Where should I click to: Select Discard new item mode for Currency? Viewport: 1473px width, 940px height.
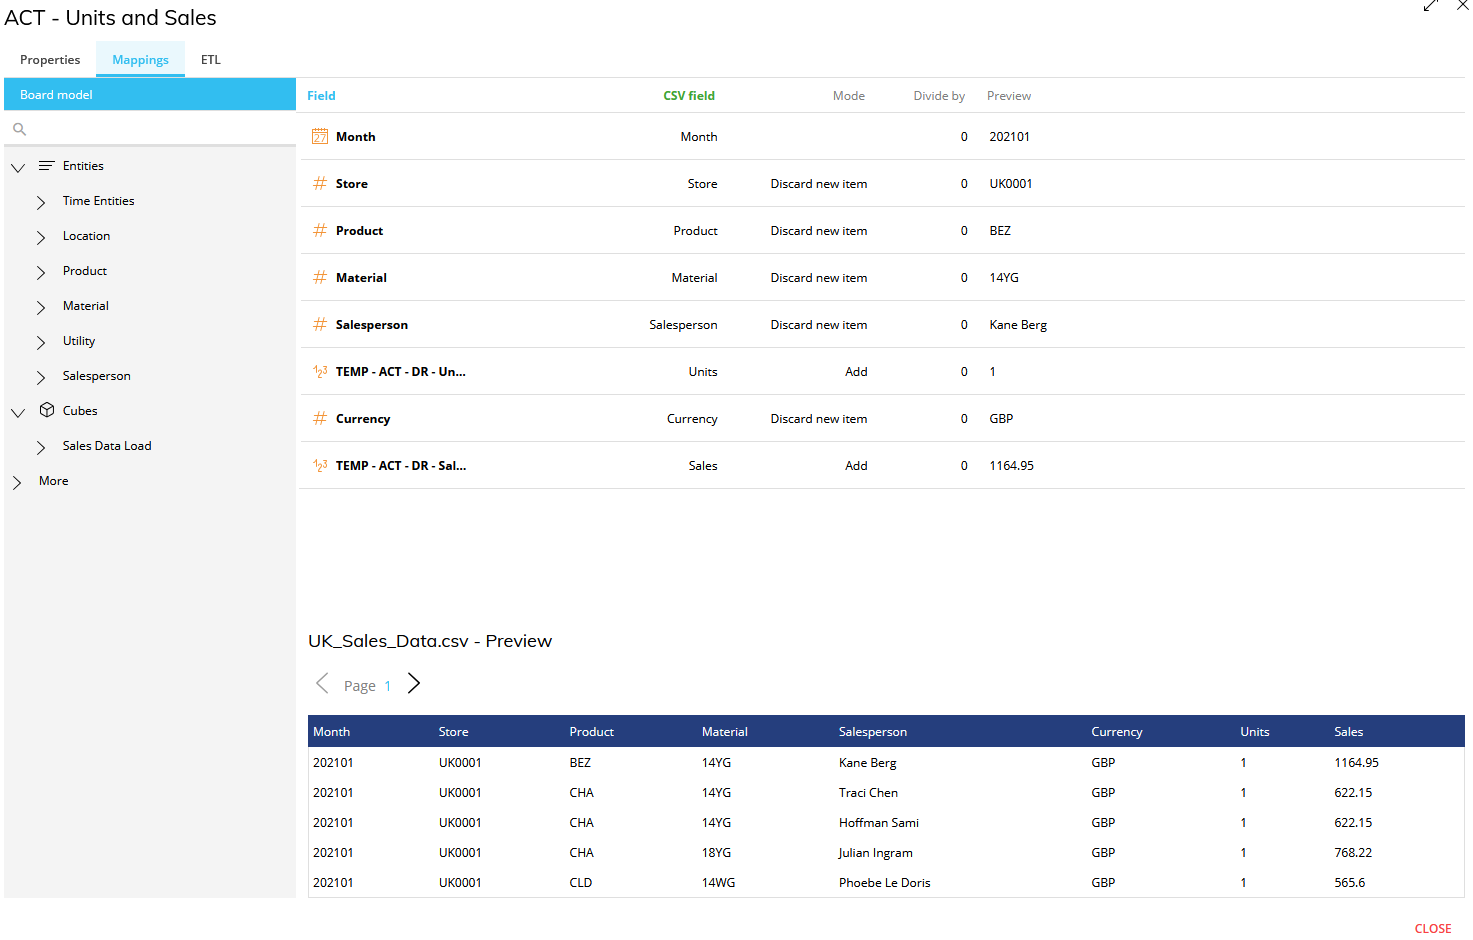pos(819,418)
